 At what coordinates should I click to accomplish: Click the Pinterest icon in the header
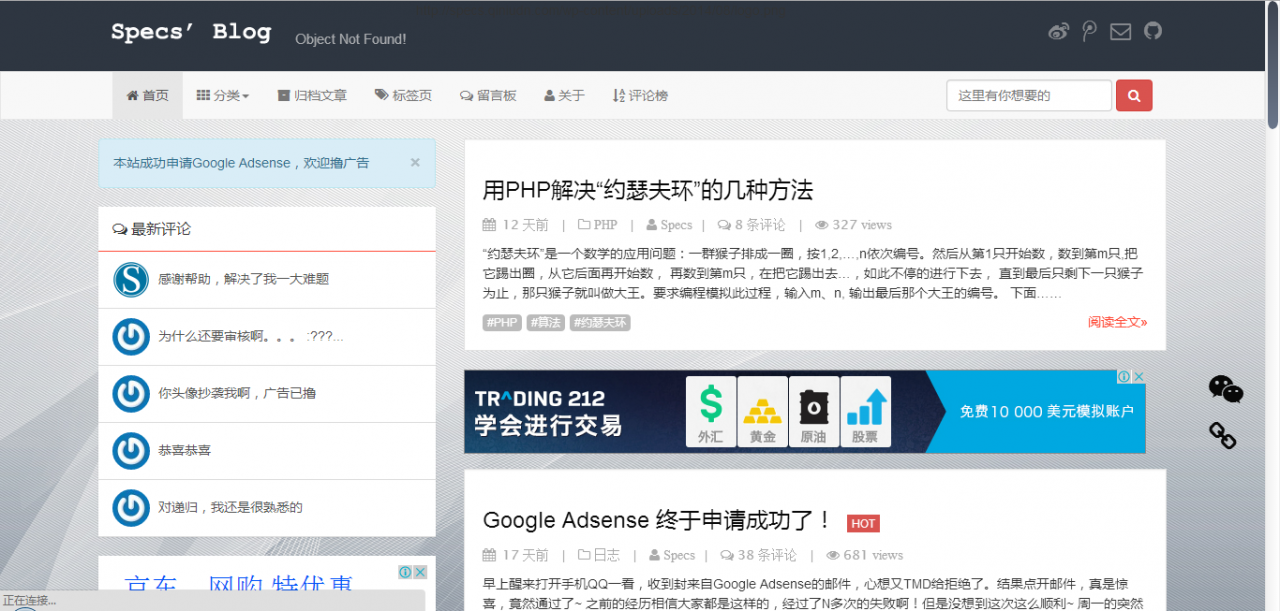click(1089, 31)
